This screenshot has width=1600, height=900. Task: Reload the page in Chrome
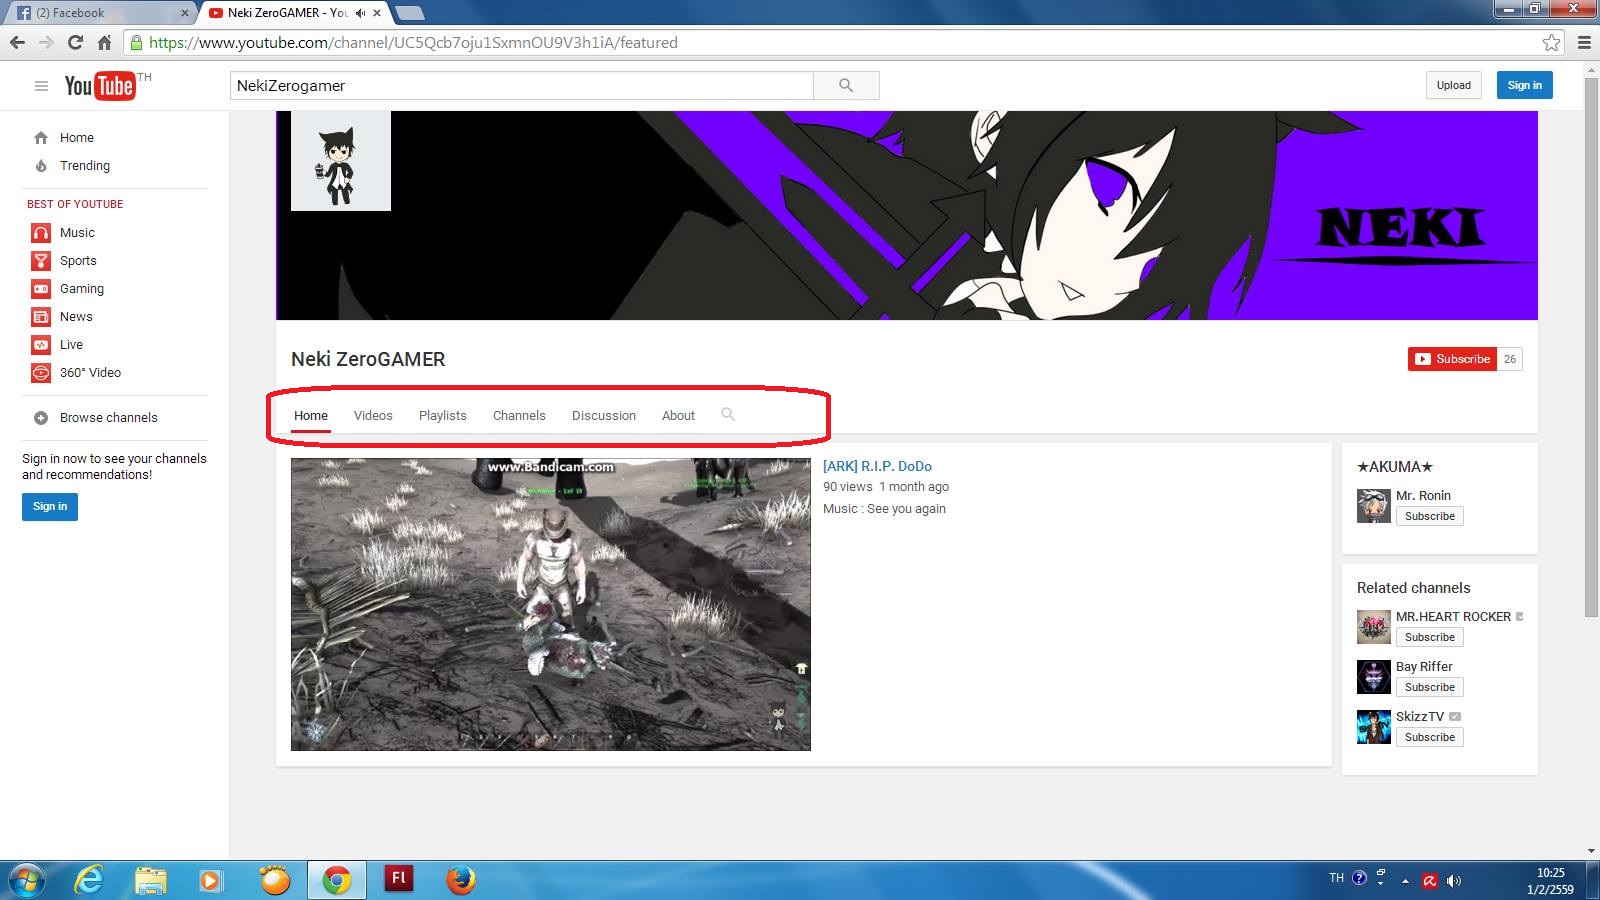coord(75,43)
